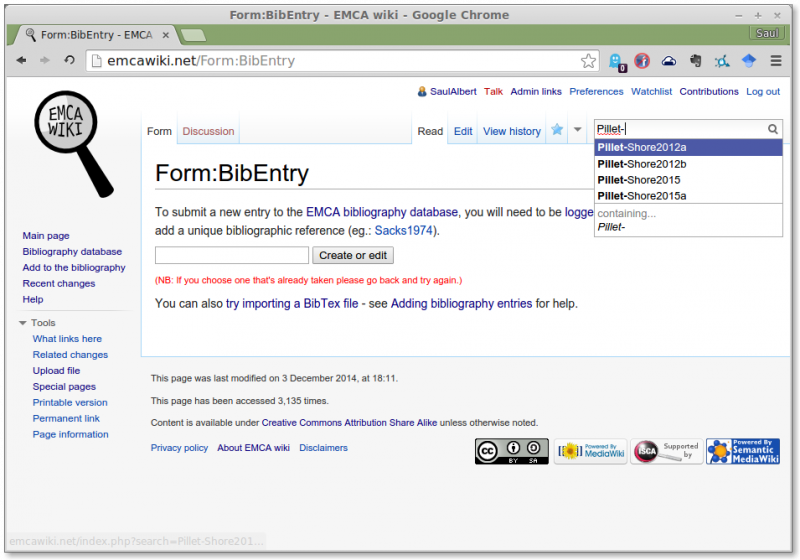Open Recent changes in sidebar
Image resolution: width=800 pixels, height=560 pixels.
(59, 283)
